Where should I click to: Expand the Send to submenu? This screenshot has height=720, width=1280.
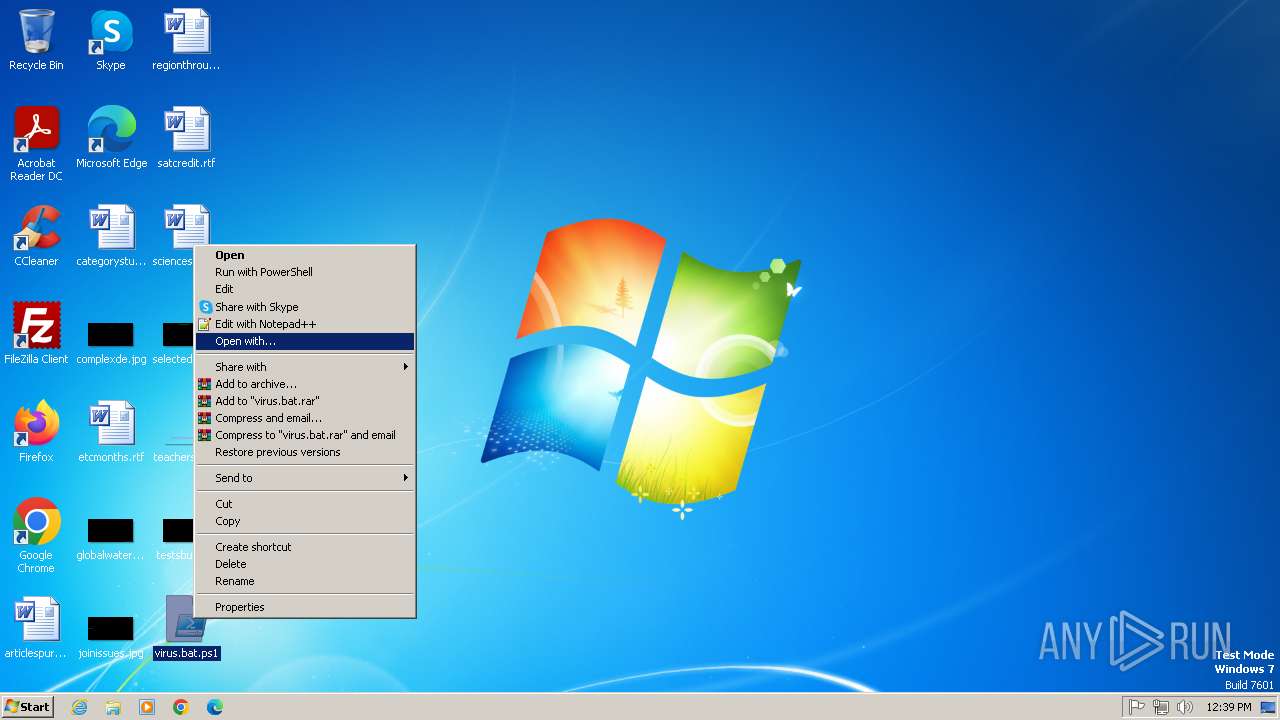click(x=305, y=478)
